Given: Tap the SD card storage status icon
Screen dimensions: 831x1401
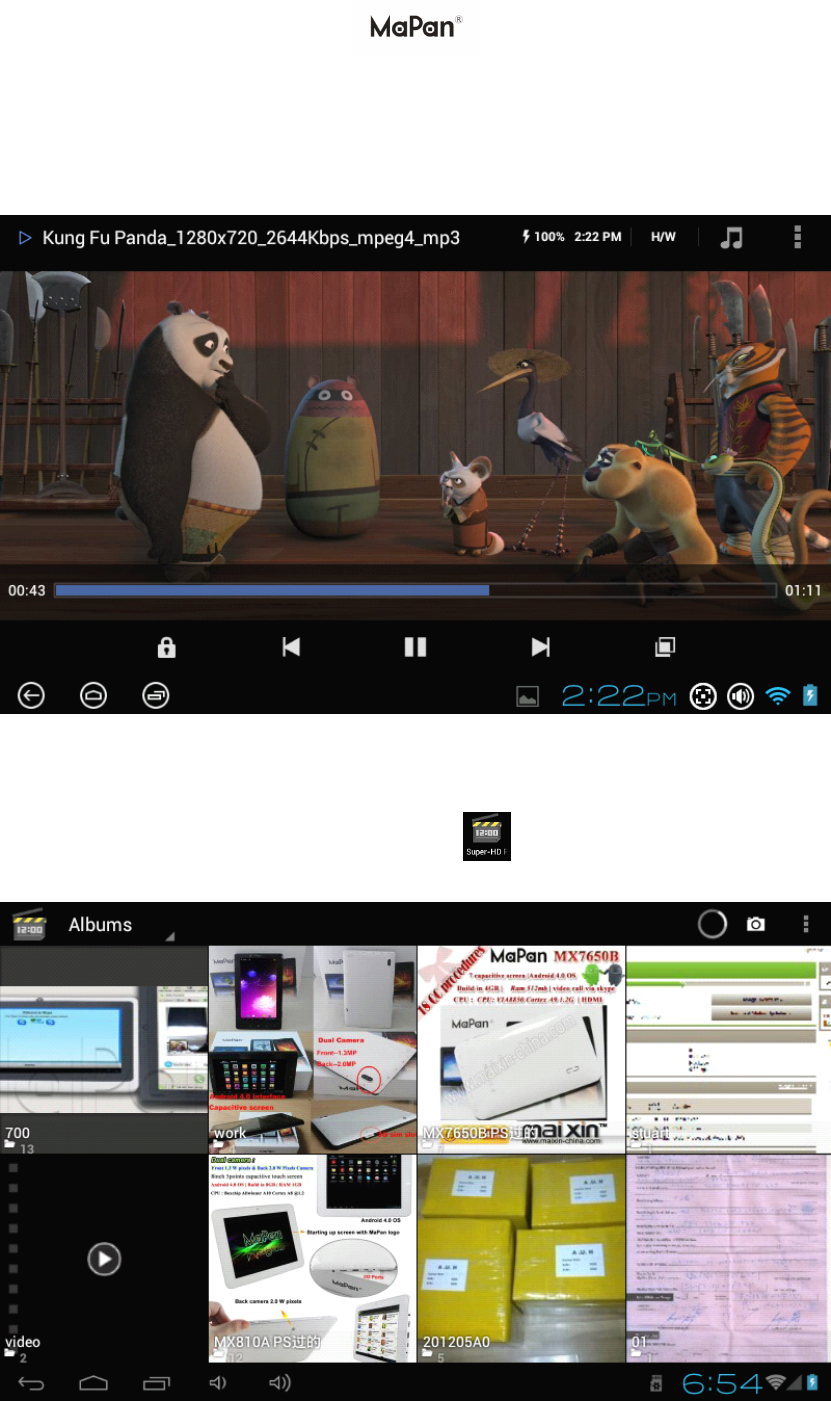Looking at the screenshot, I should [657, 1384].
